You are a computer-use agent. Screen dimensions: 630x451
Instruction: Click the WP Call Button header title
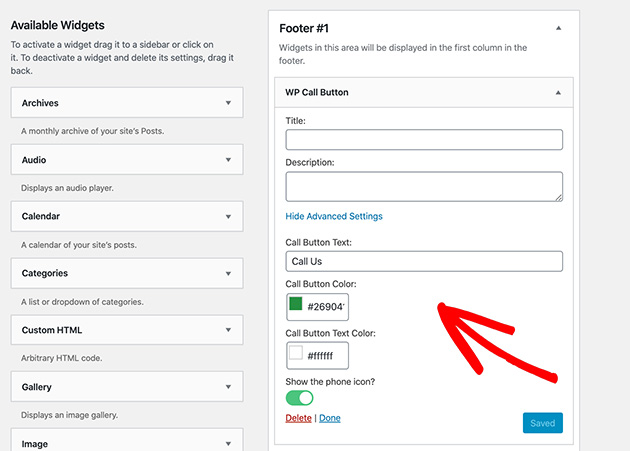pyautogui.click(x=317, y=92)
